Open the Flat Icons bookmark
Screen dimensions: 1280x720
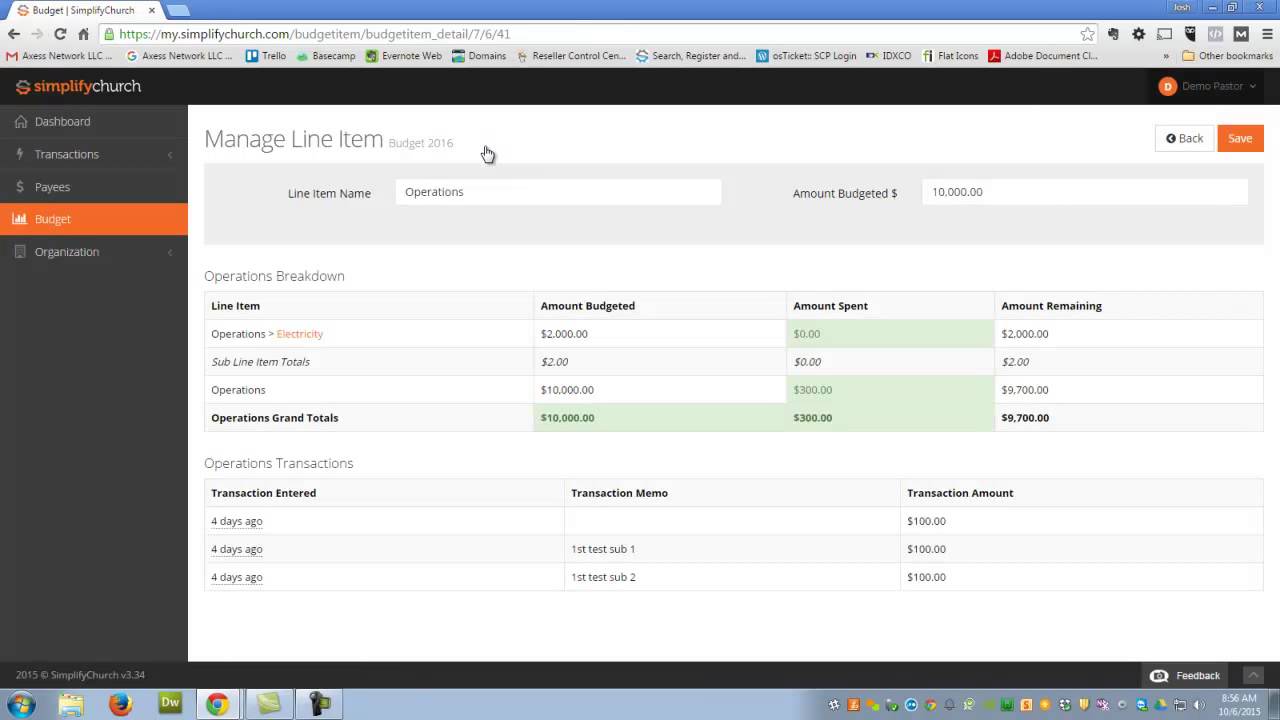tap(950, 56)
